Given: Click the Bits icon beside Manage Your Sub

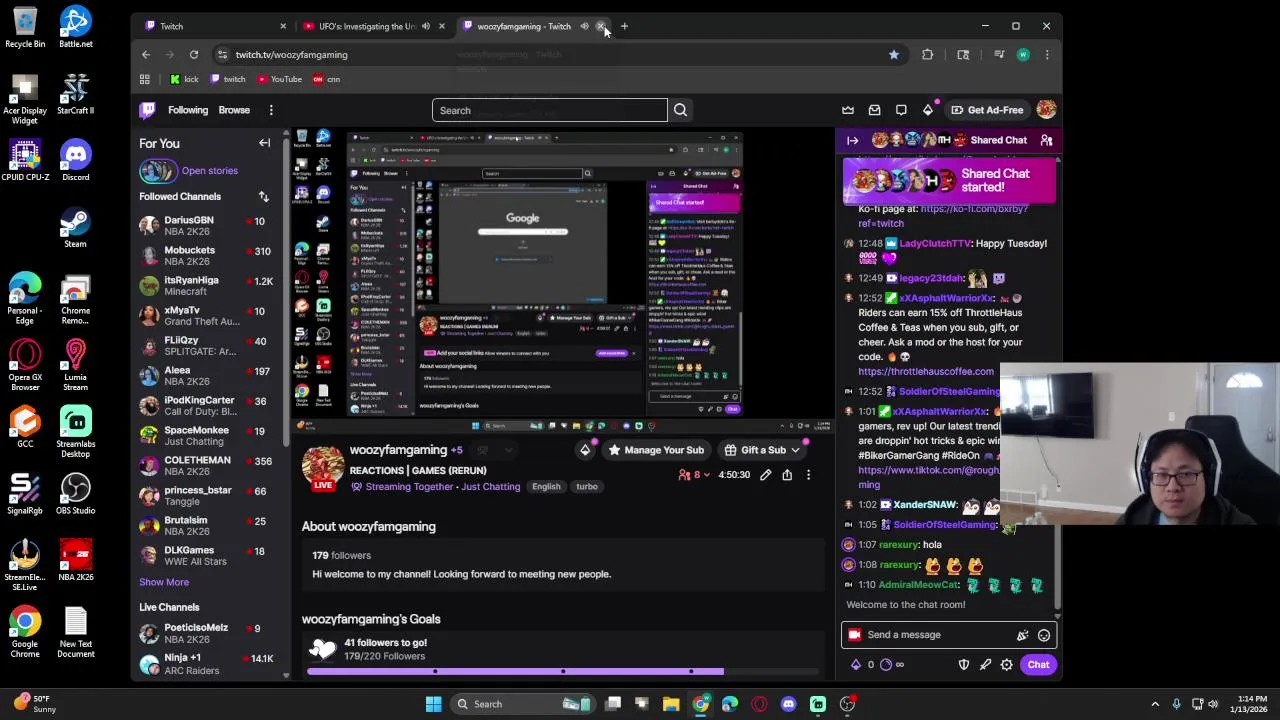Looking at the screenshot, I should pos(585,450).
